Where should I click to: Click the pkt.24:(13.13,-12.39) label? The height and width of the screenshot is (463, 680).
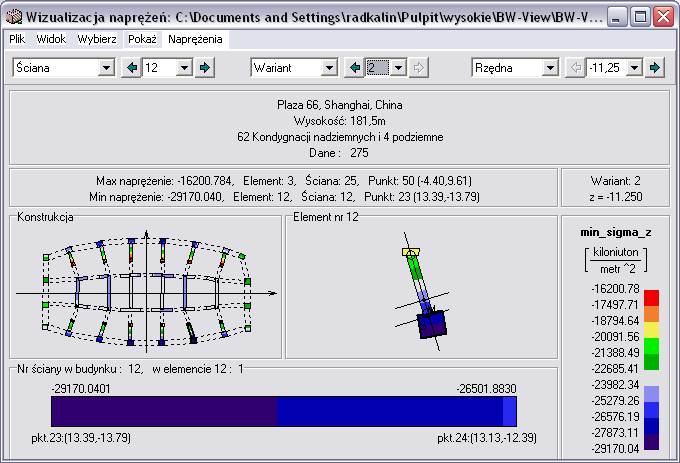pyautogui.click(x=487, y=438)
